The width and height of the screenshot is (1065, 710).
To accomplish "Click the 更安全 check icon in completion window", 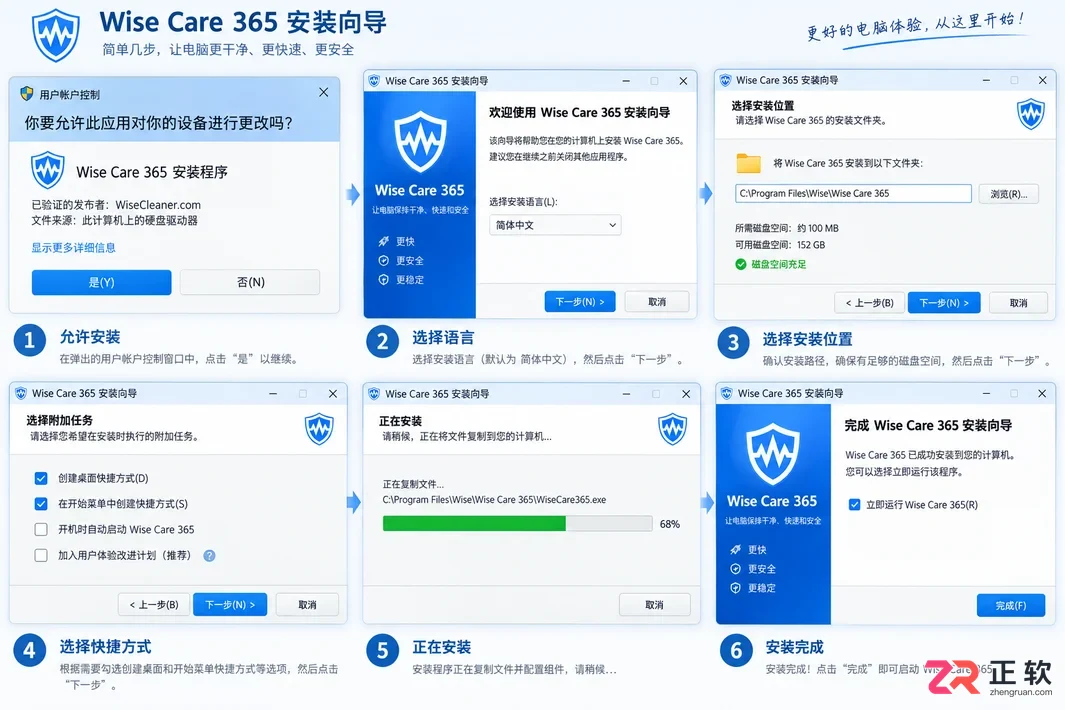I will coord(736,569).
